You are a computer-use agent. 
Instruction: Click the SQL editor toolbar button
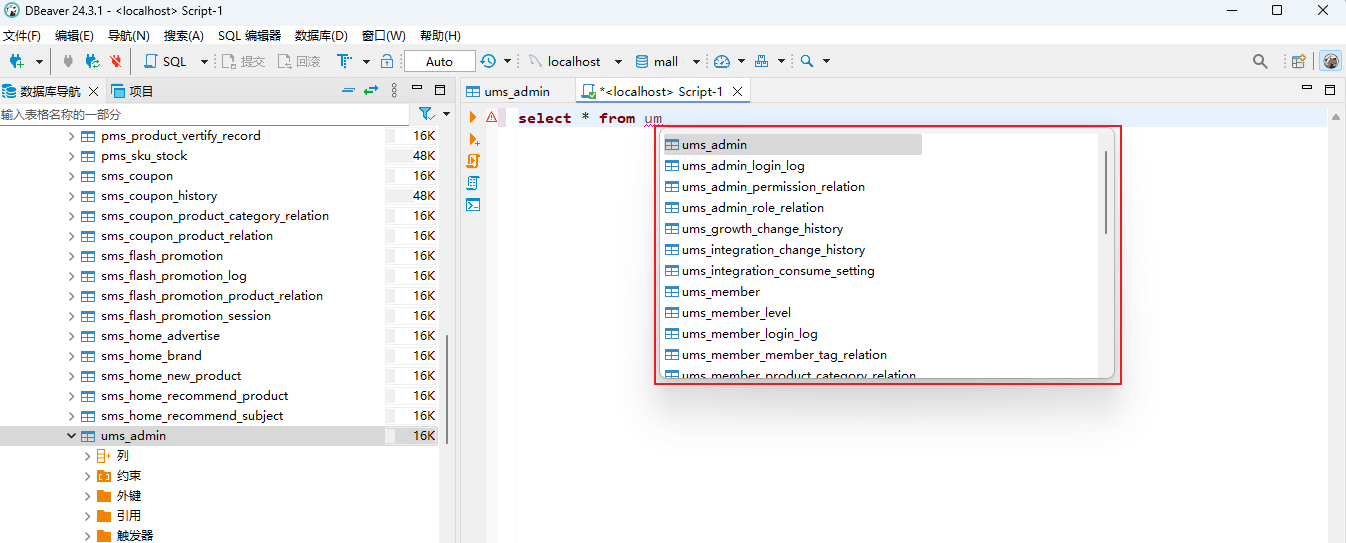click(166, 61)
